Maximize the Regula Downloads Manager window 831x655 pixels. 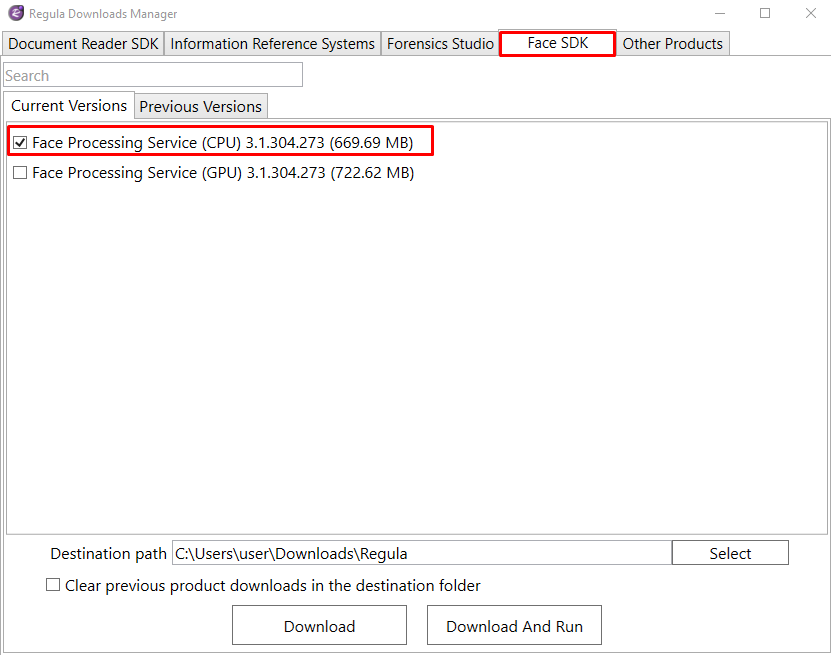click(x=765, y=13)
